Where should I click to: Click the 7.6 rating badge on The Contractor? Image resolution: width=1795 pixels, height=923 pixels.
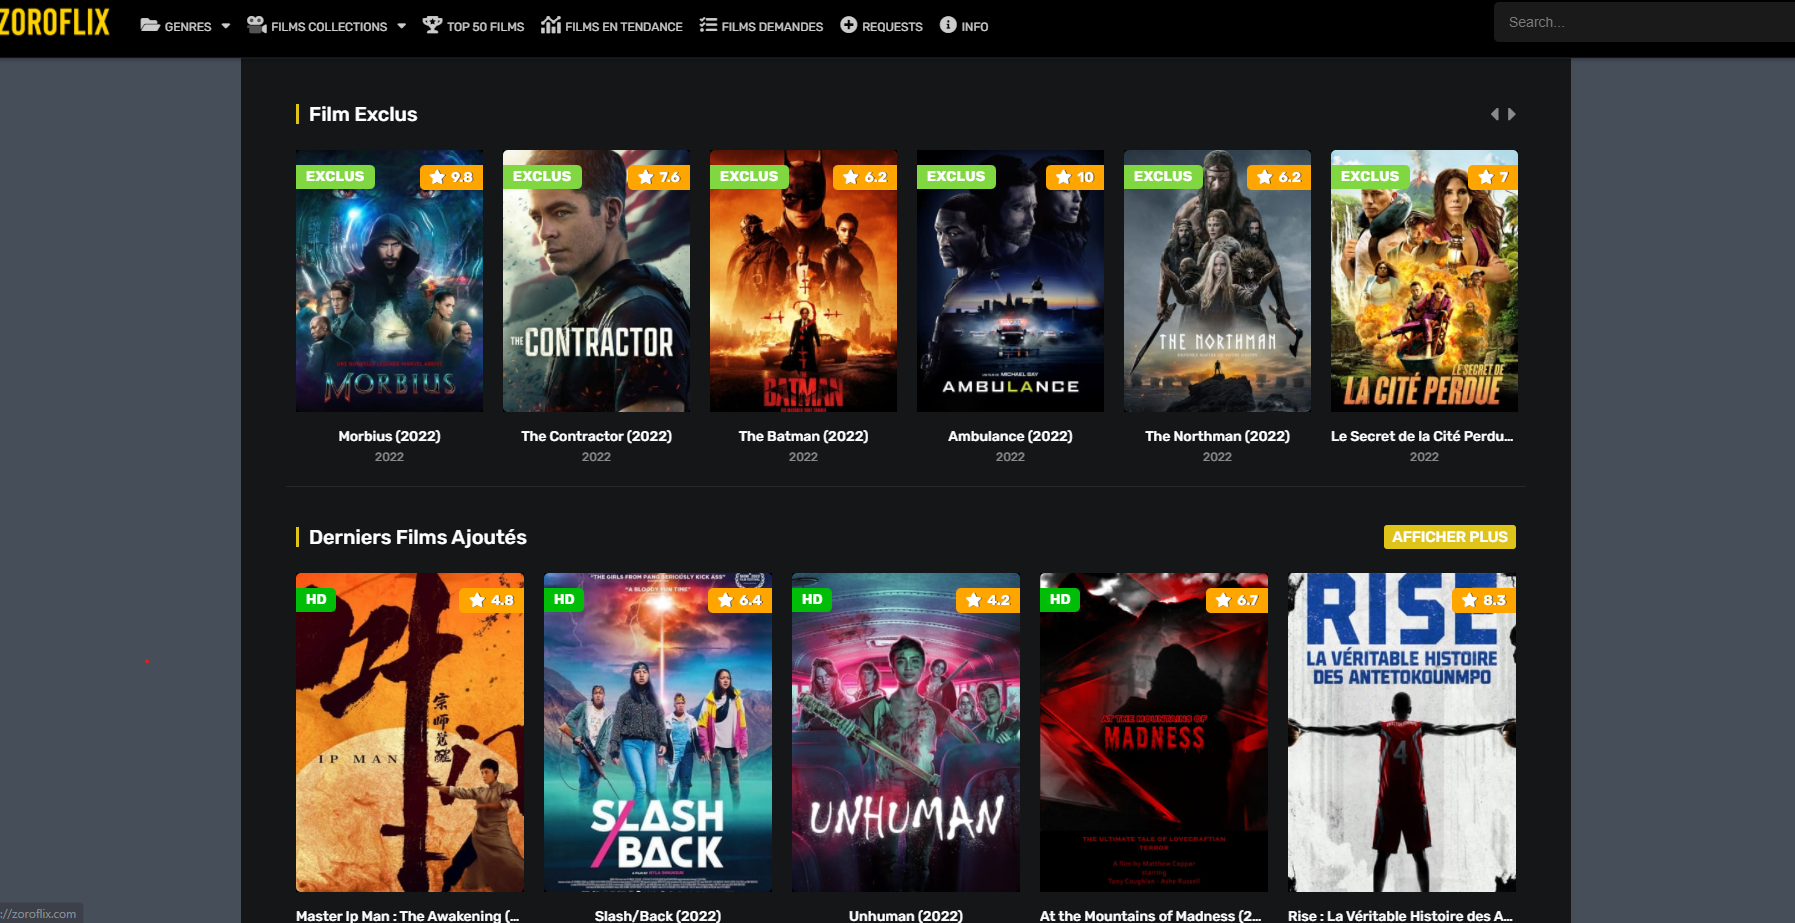pyautogui.click(x=658, y=177)
